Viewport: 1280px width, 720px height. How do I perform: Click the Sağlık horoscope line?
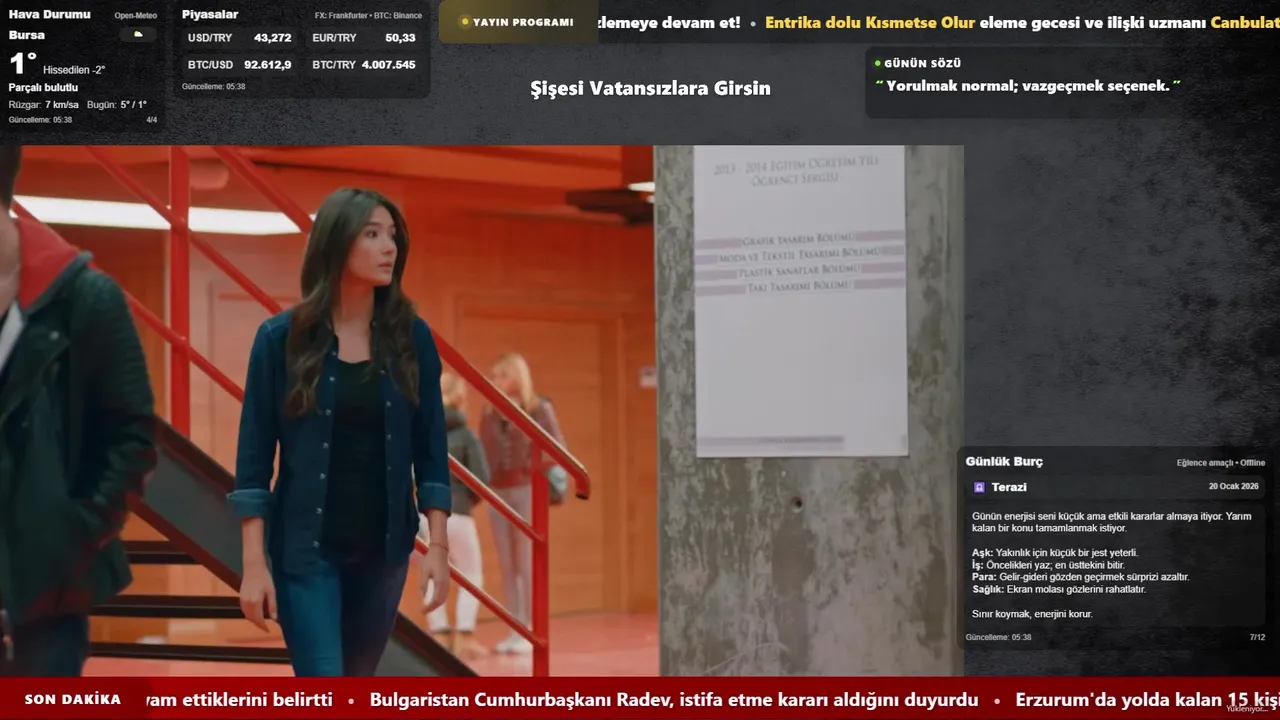pyautogui.click(x=1058, y=589)
